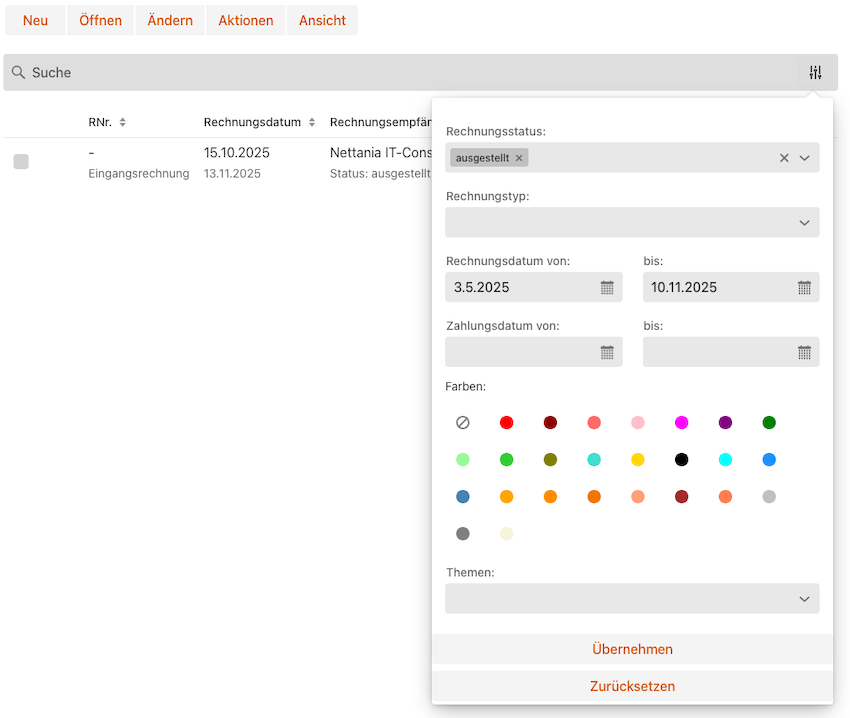Open the Themen dropdown
The width and height of the screenshot is (850, 718).
click(805, 599)
